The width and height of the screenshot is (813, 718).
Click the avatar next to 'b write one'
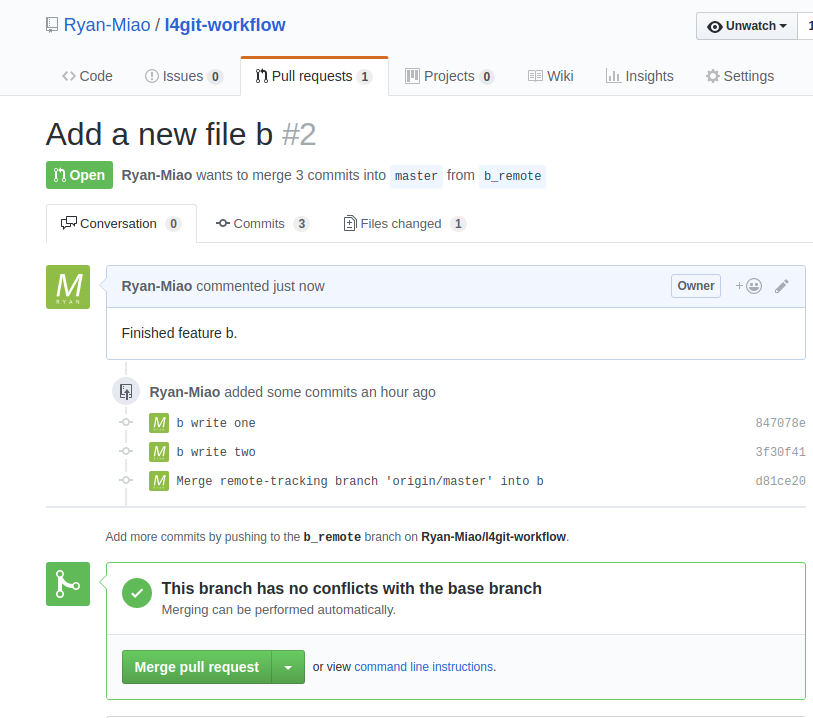click(x=159, y=423)
